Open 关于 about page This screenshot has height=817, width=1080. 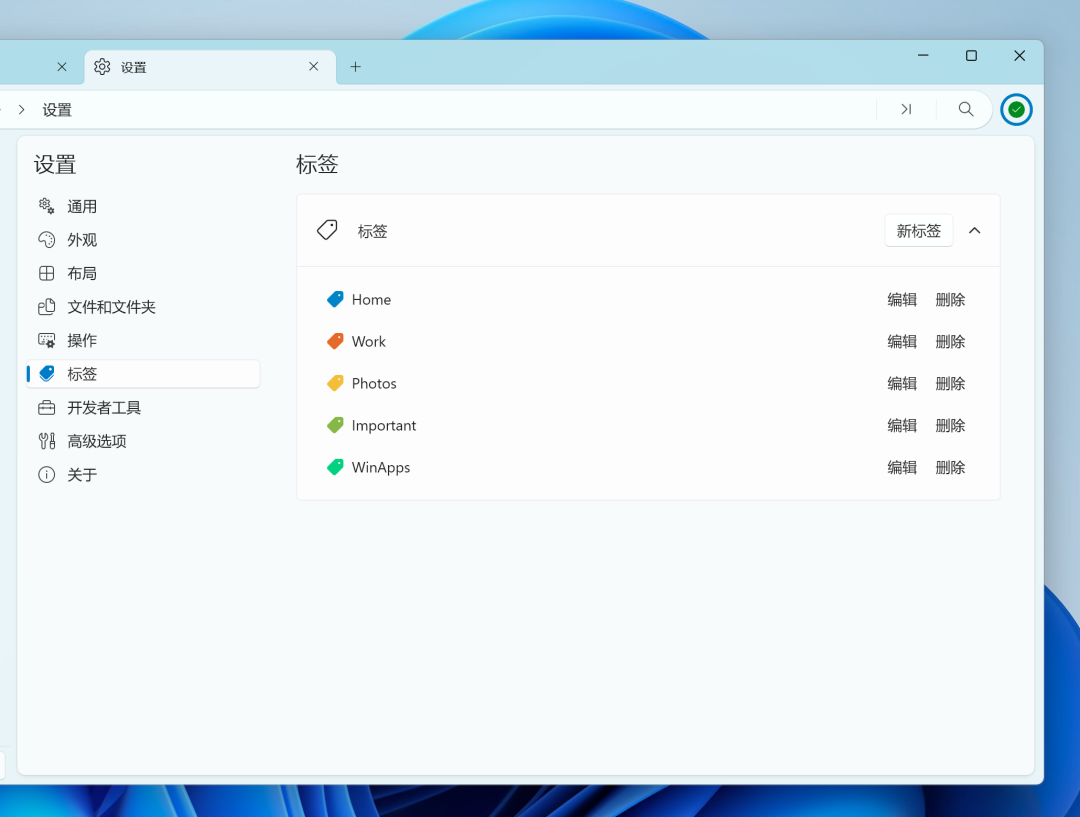pyautogui.click(x=143, y=475)
